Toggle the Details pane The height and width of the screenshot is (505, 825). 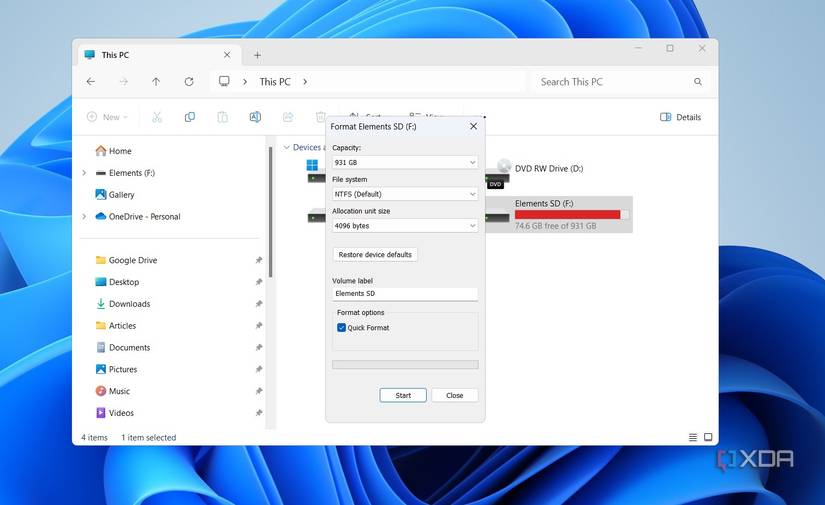680,117
